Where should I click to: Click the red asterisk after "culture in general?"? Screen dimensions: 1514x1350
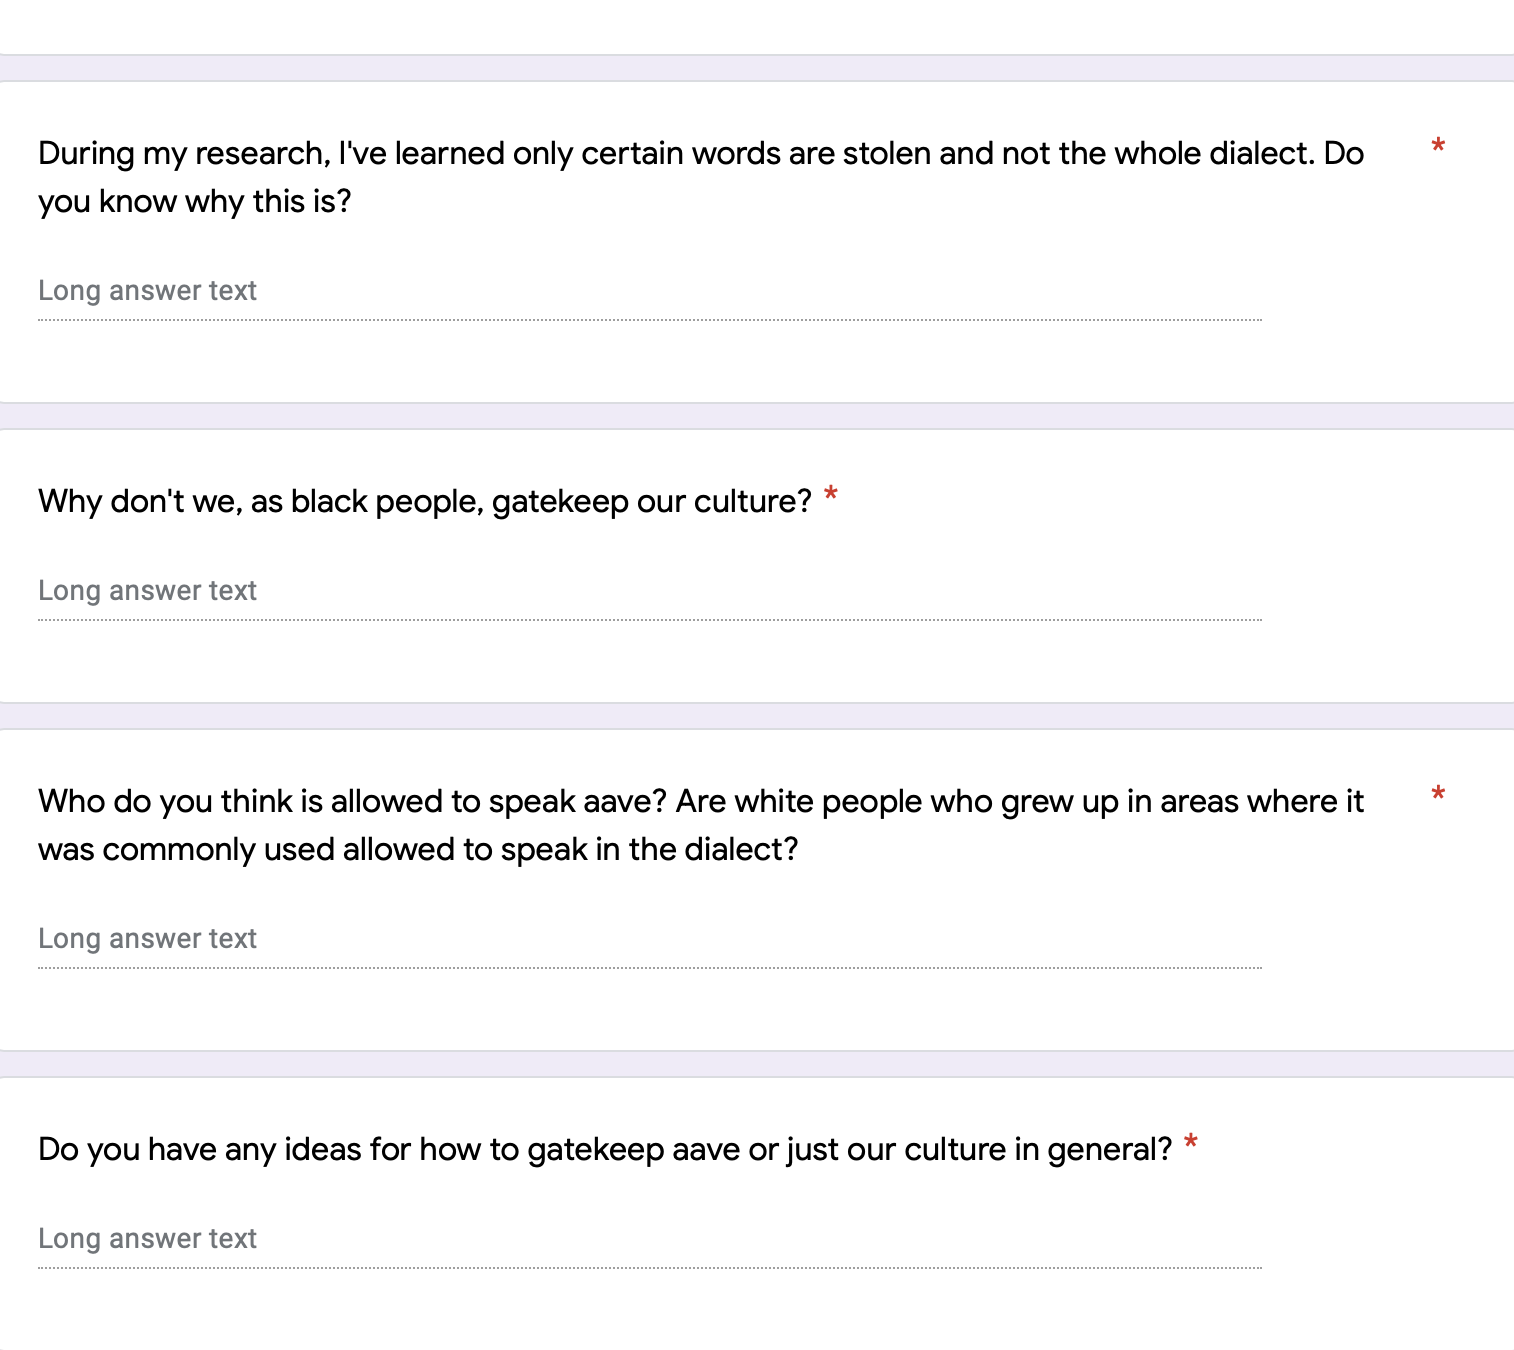[x=1190, y=1144]
